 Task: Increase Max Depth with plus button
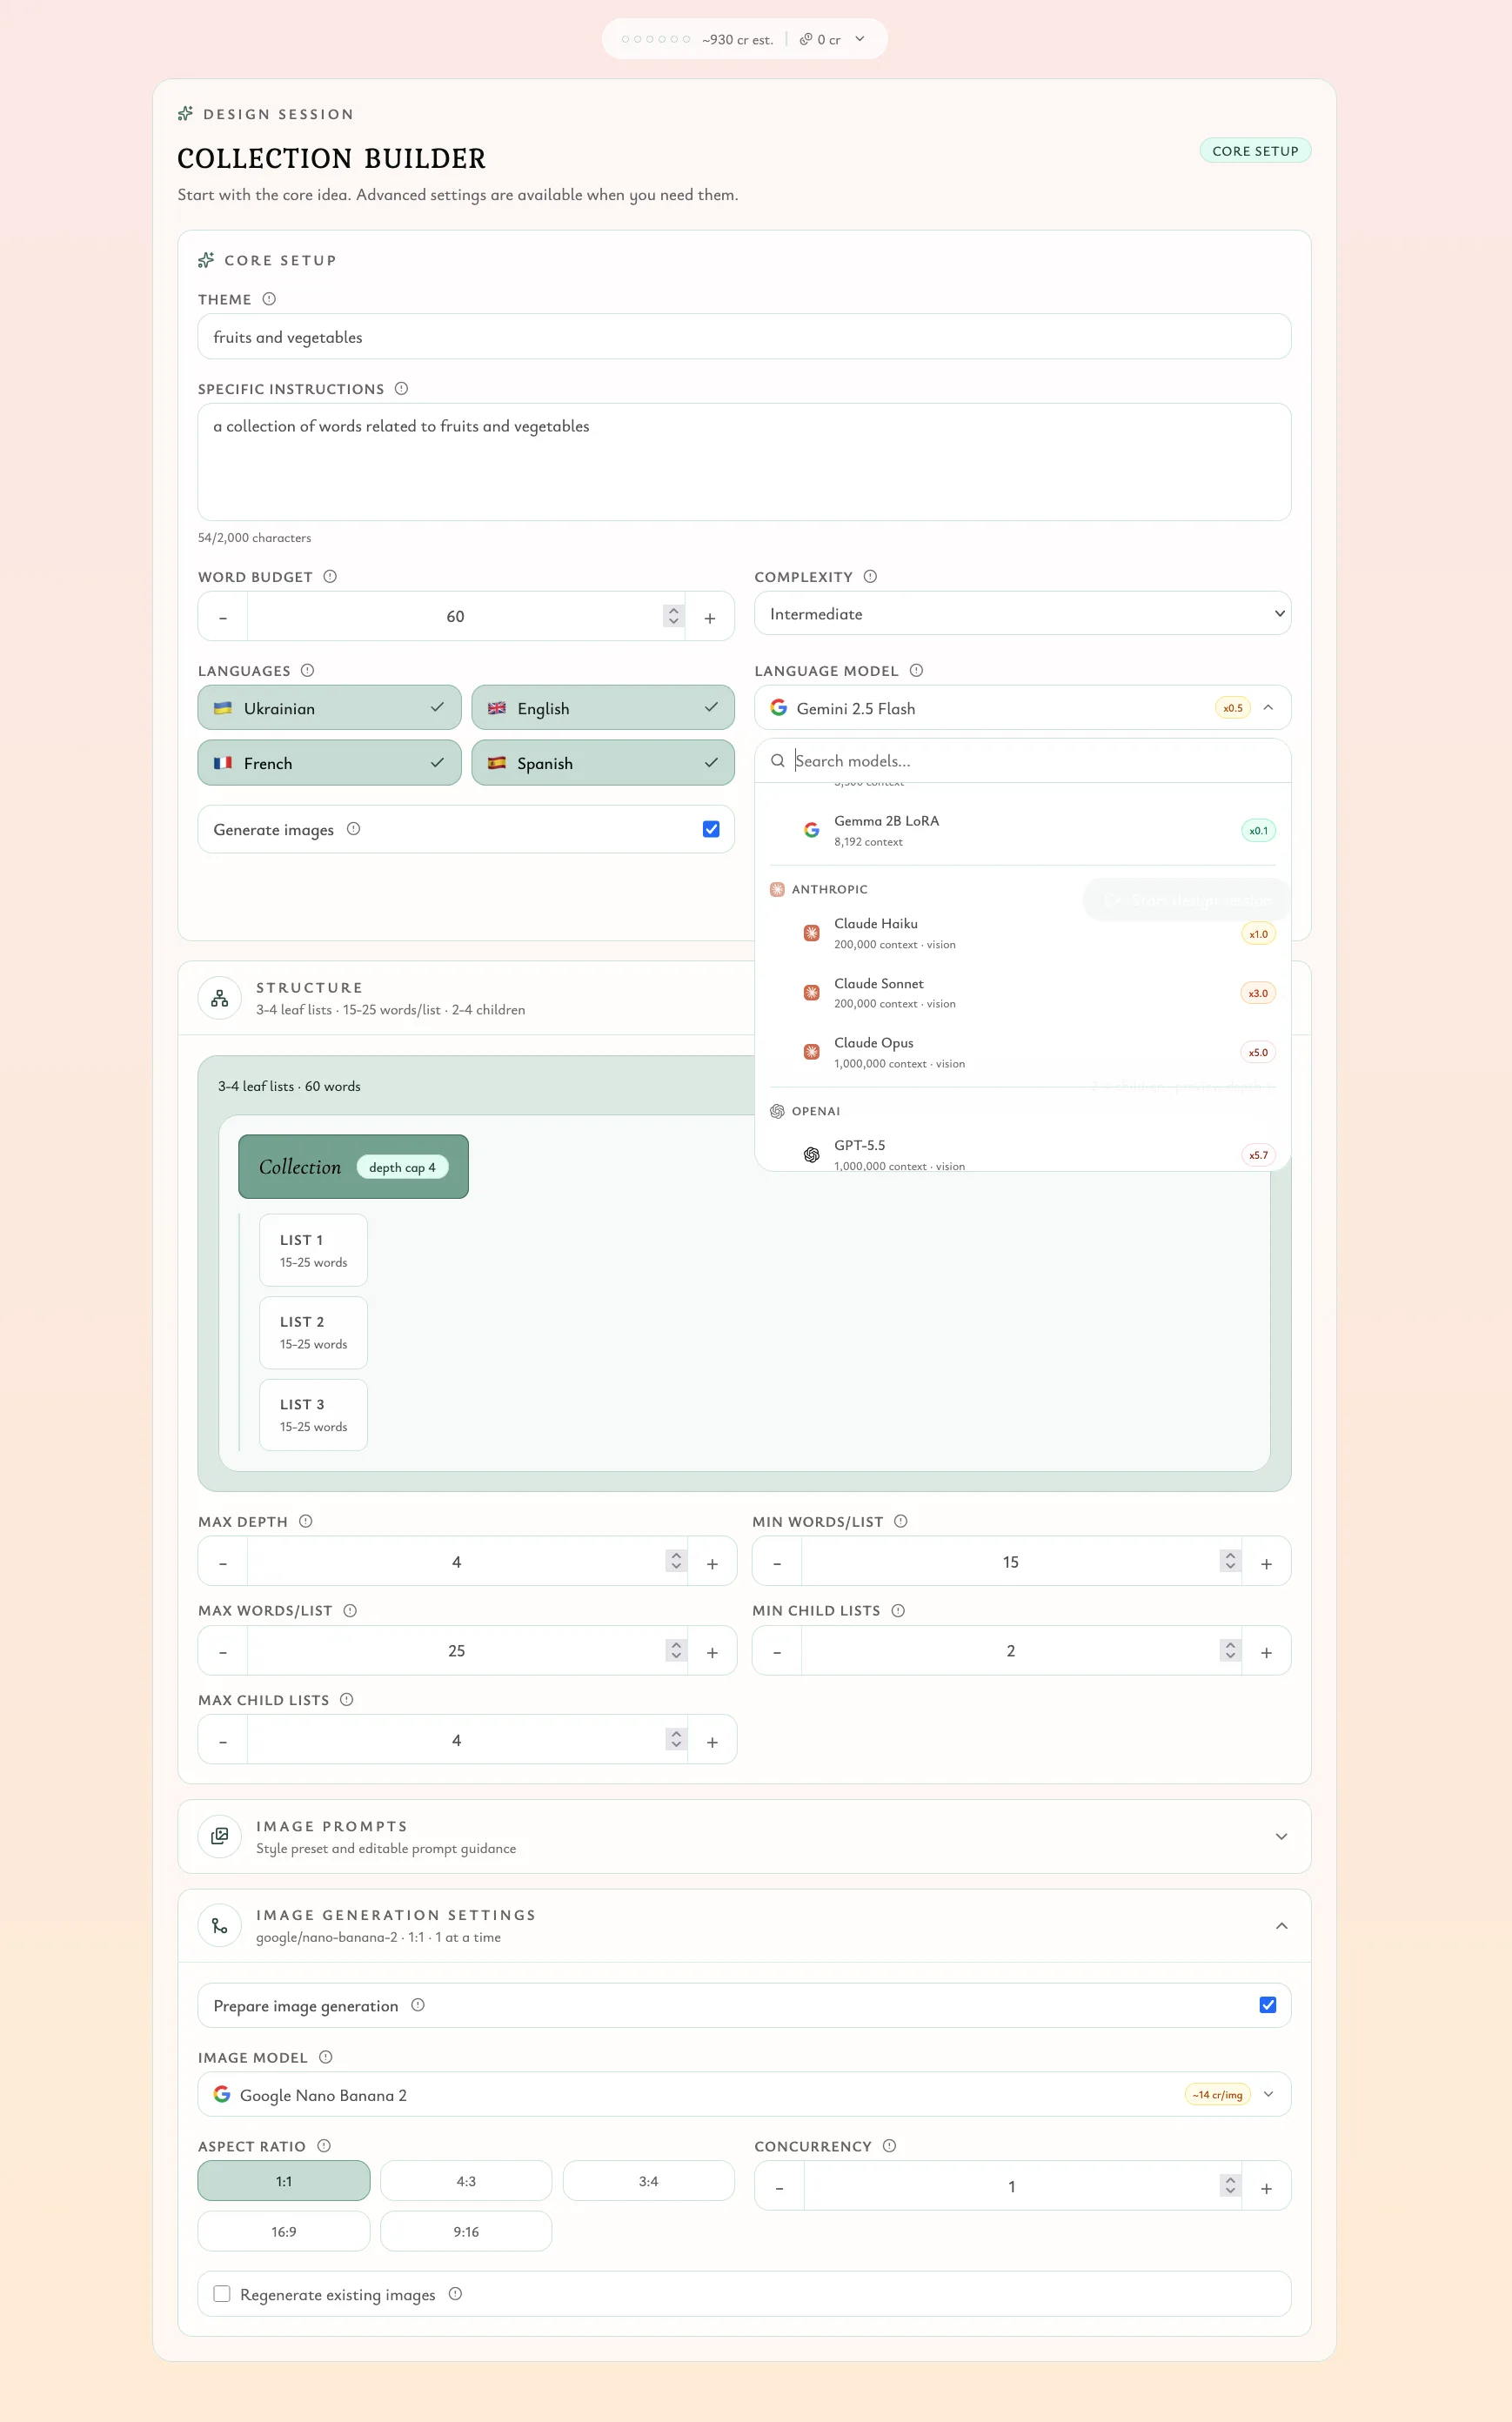(712, 1562)
